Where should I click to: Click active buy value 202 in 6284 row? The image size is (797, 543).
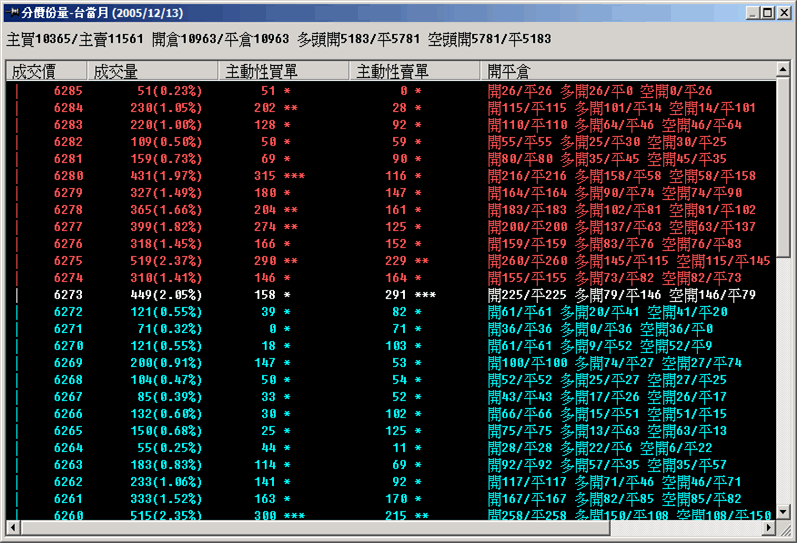265,108
